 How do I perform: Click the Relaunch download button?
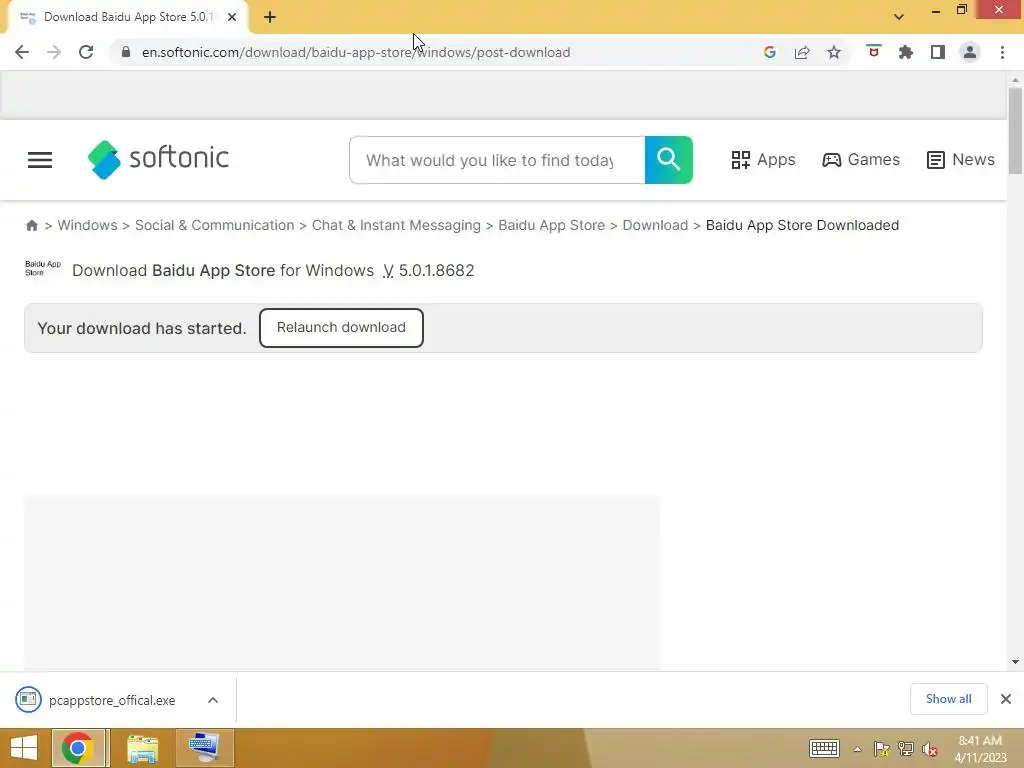[x=341, y=328]
